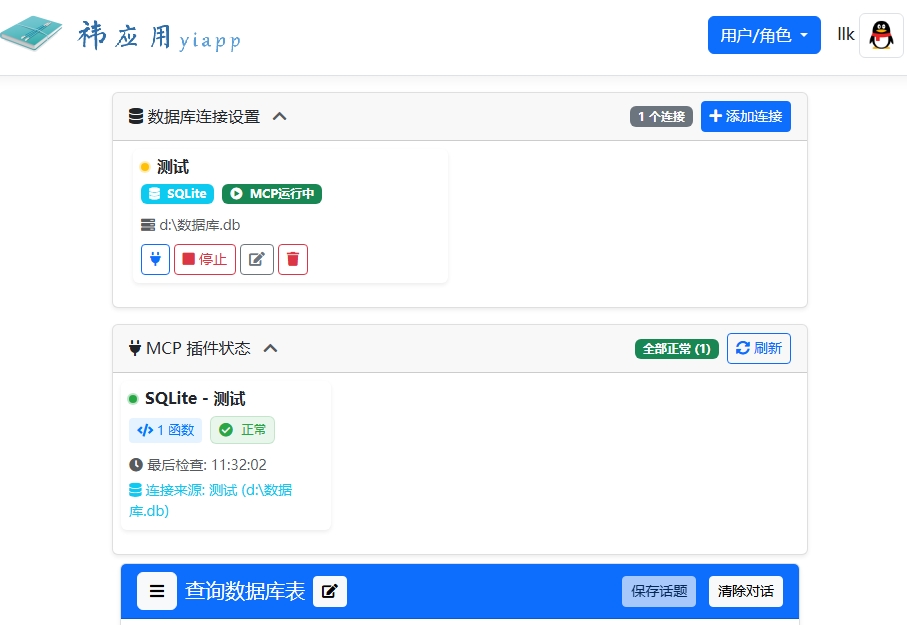The height and width of the screenshot is (625, 907).
Task: Click the MCP 插件状态 header title
Action: coord(198,348)
